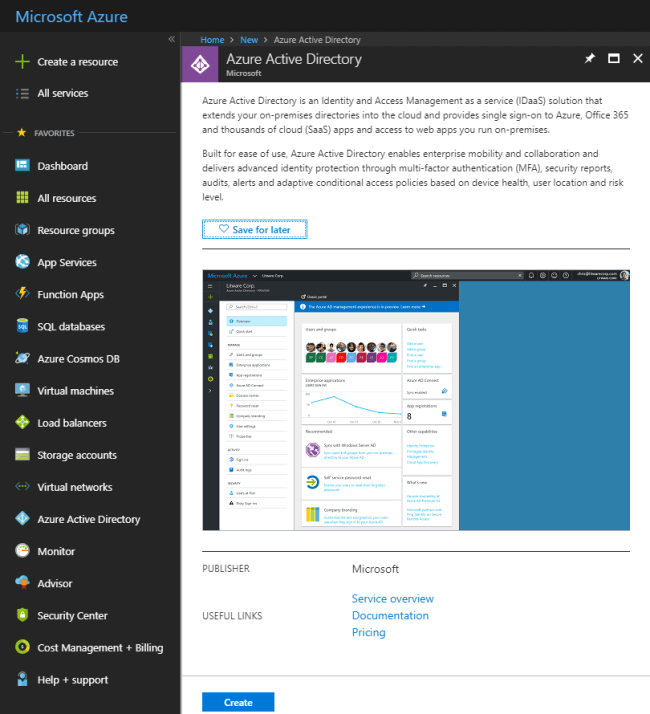Click the Virtual machines monitor icon
650x714 pixels.
[x=22, y=390]
